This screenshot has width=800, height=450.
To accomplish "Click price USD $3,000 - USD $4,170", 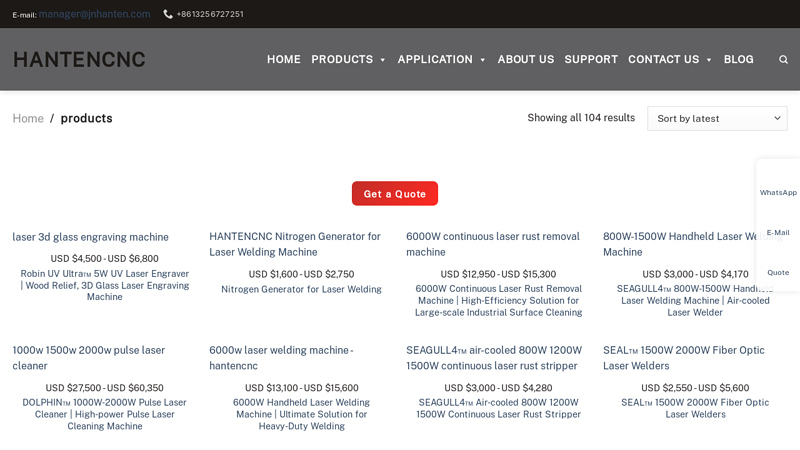I will 695,274.
